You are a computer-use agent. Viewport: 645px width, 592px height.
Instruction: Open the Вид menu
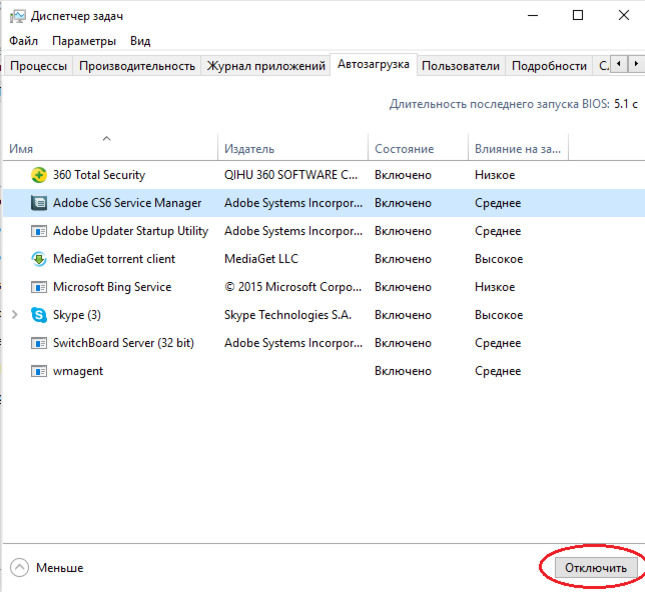[x=140, y=41]
